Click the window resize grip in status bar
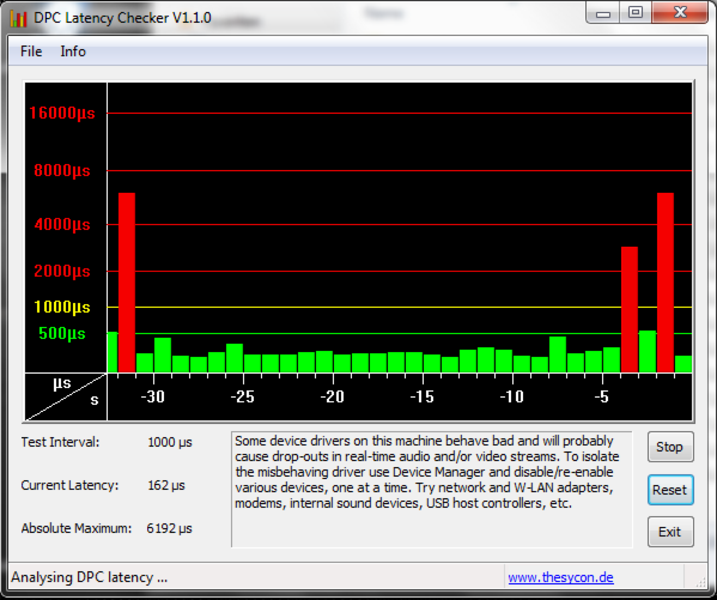 pyautogui.click(x=701, y=582)
